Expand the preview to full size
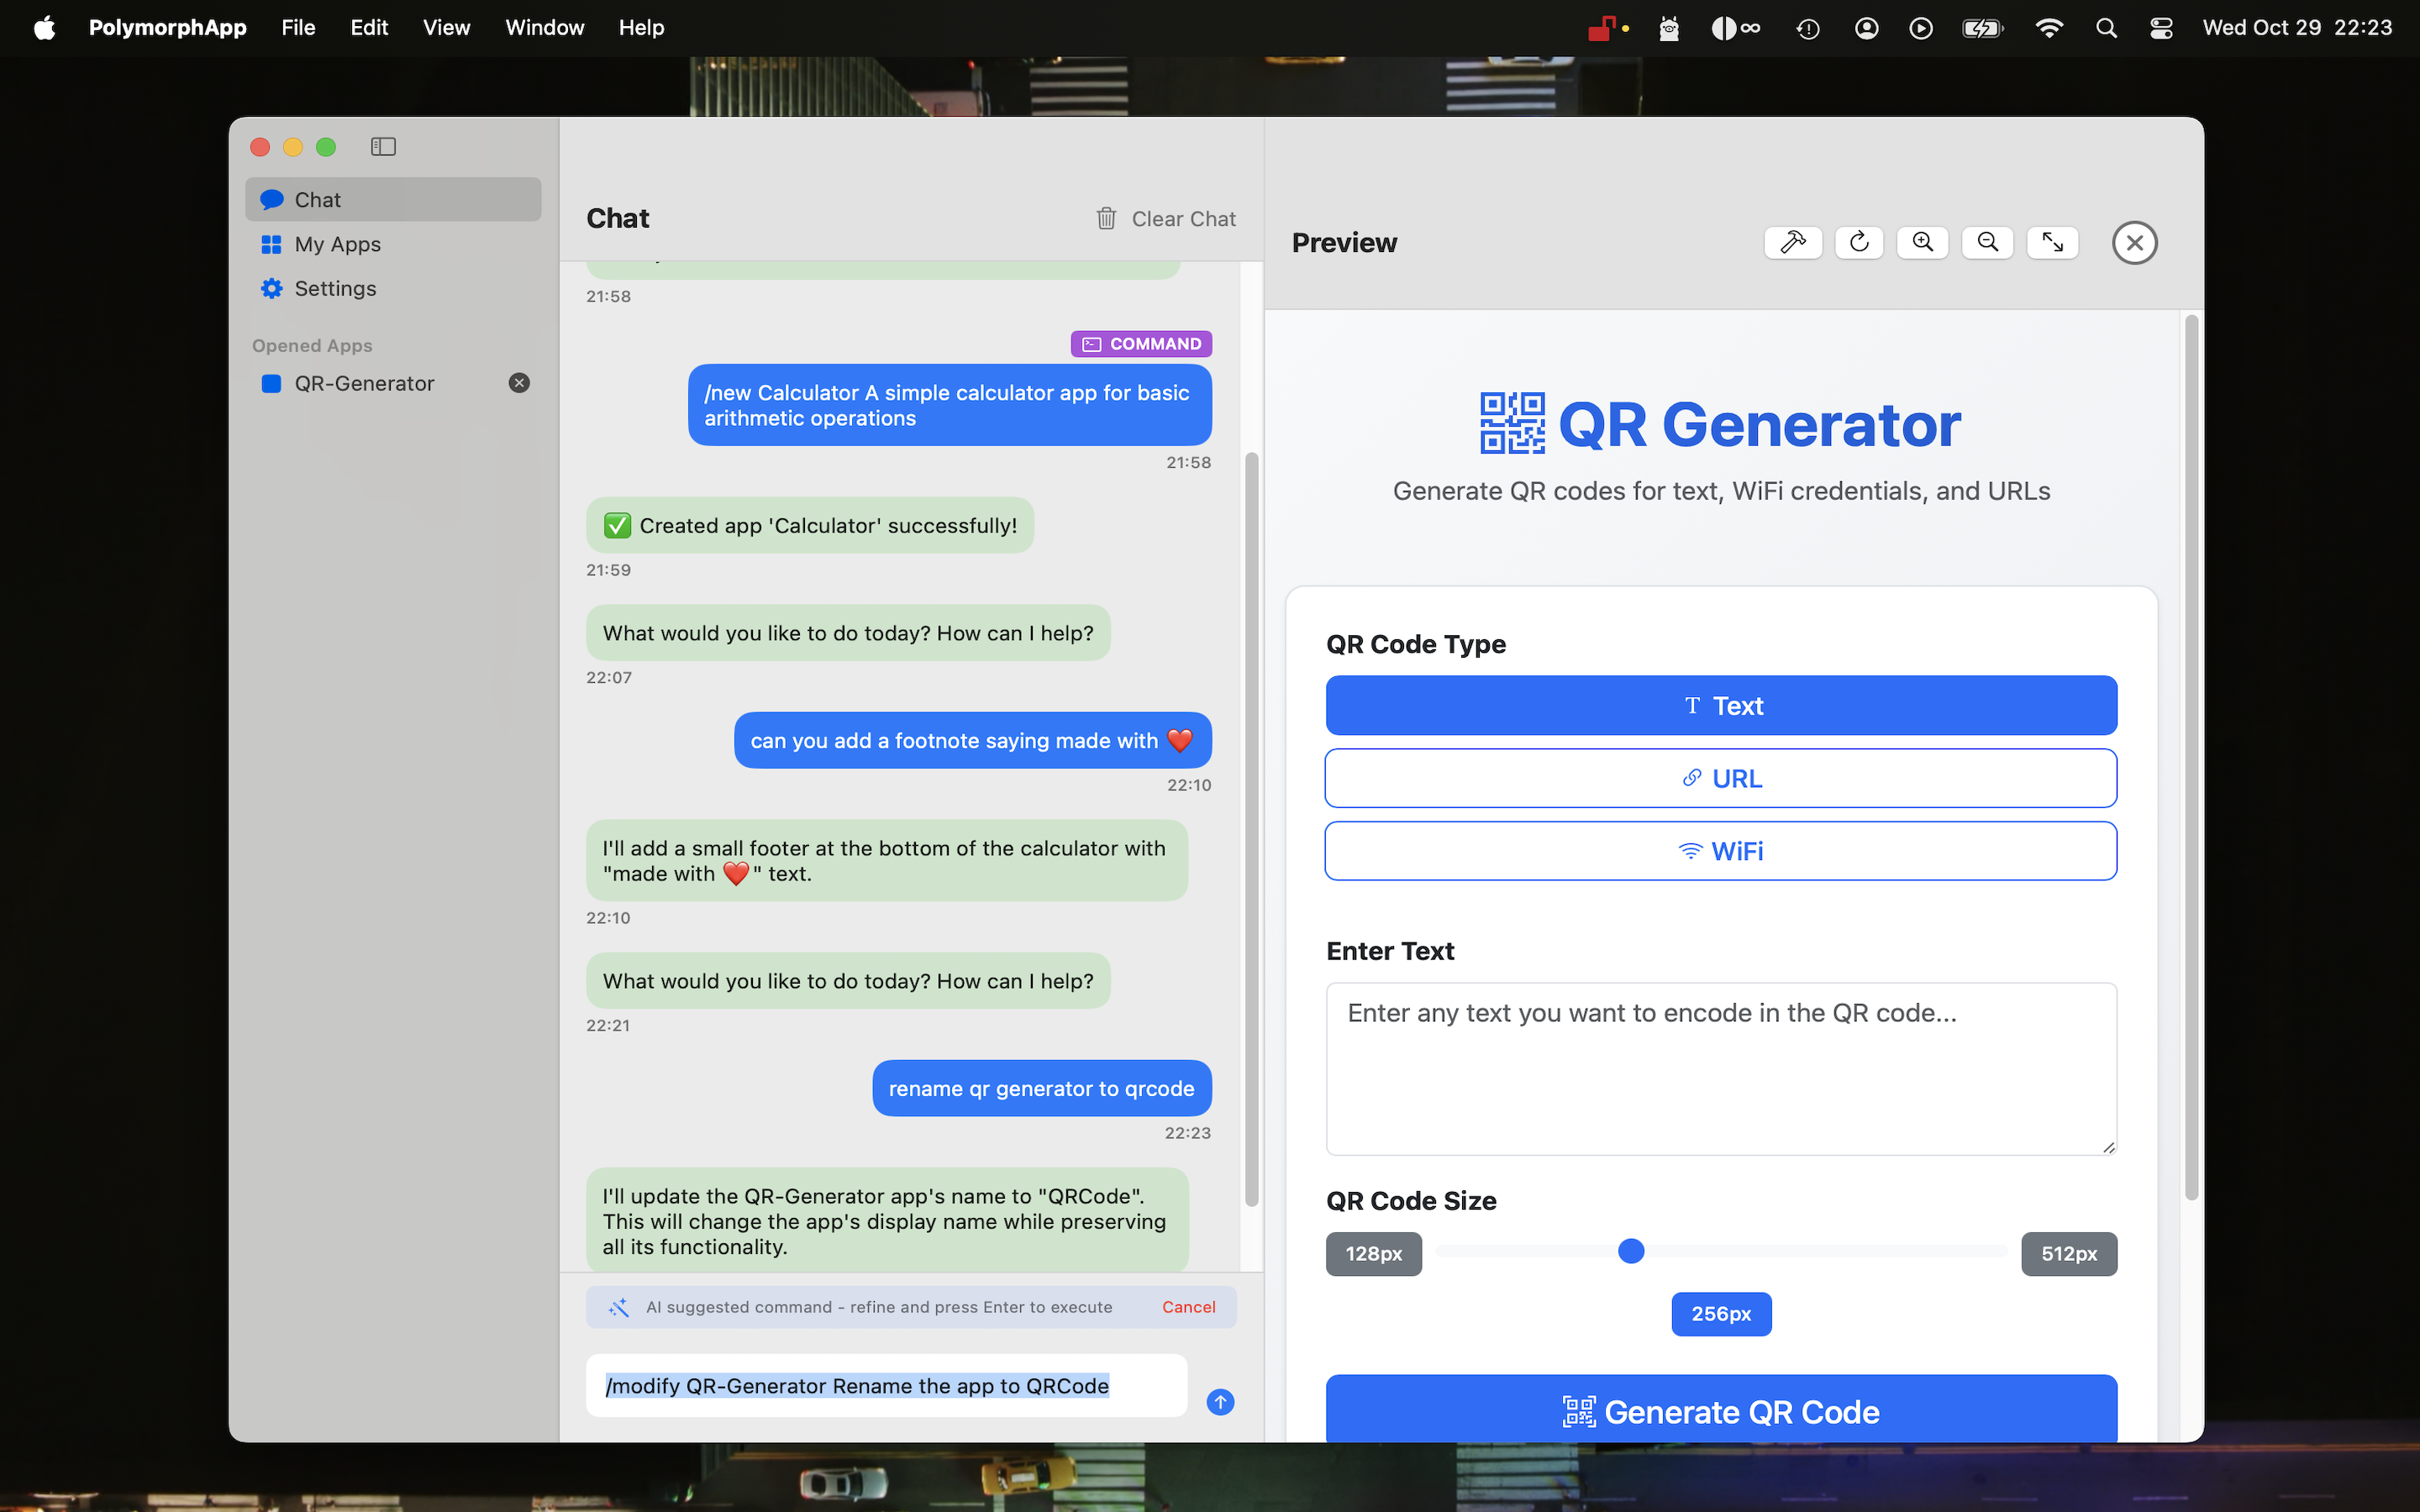Viewport: 2420px width, 1512px height. (x=2052, y=242)
